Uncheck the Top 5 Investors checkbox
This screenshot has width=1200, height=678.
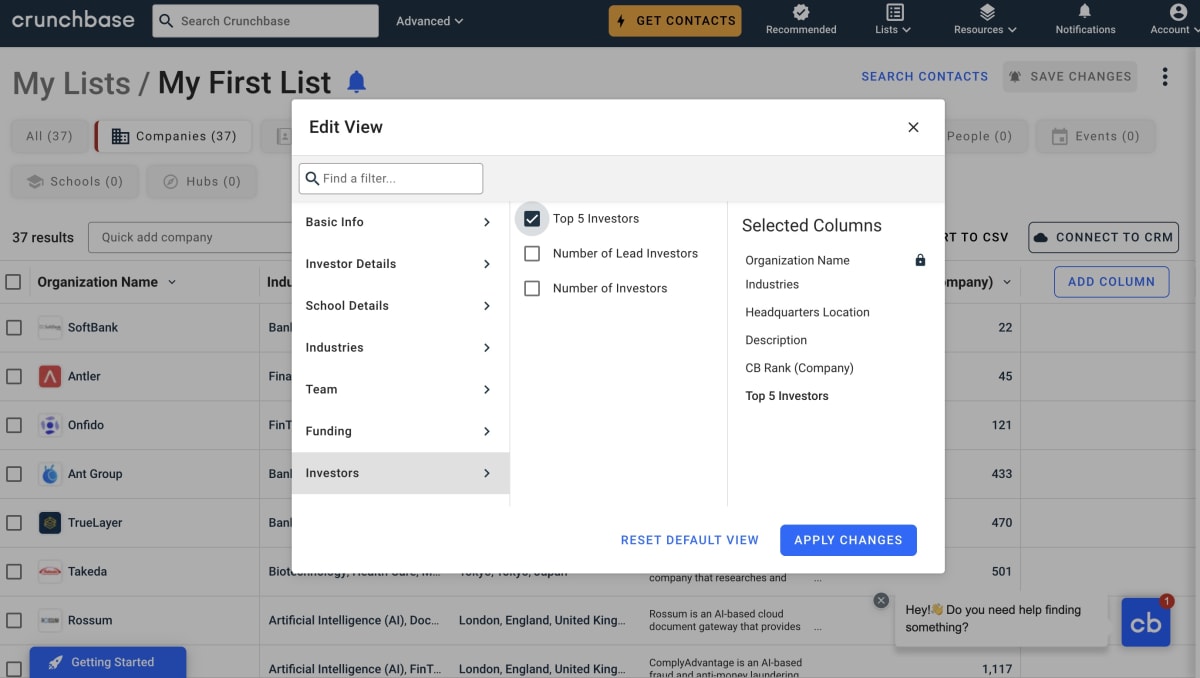[532, 218]
